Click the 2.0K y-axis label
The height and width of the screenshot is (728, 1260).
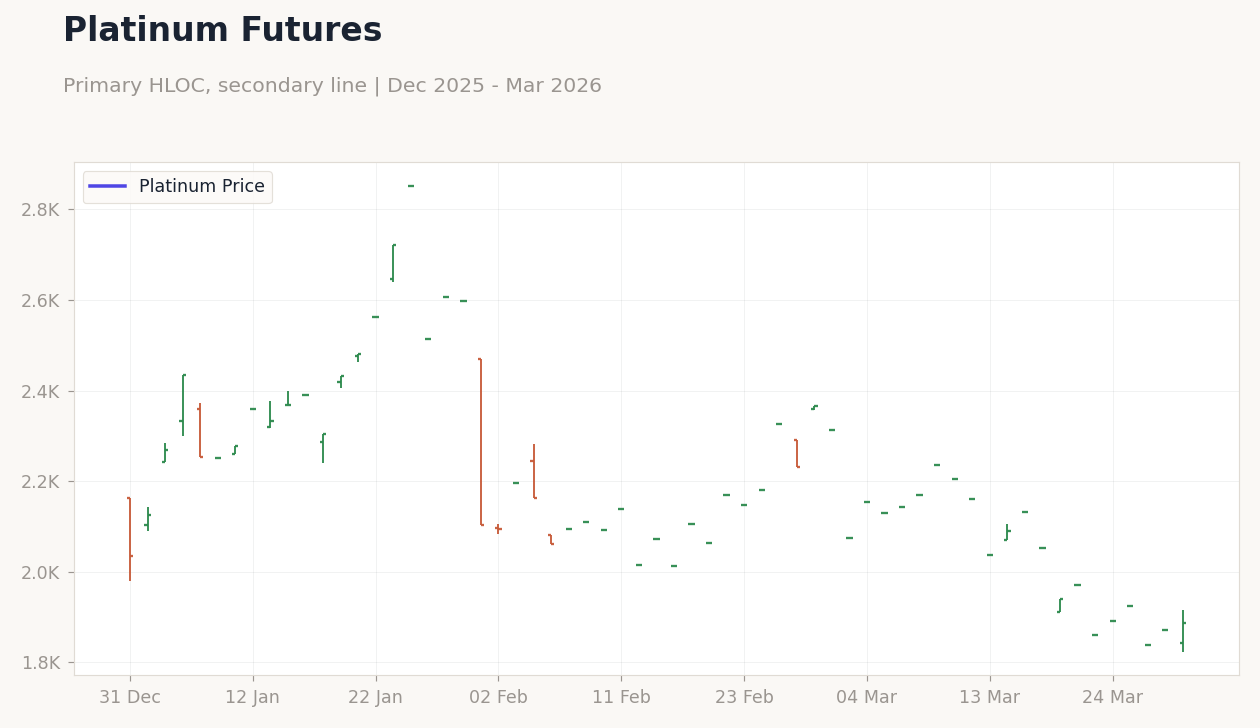(40, 573)
